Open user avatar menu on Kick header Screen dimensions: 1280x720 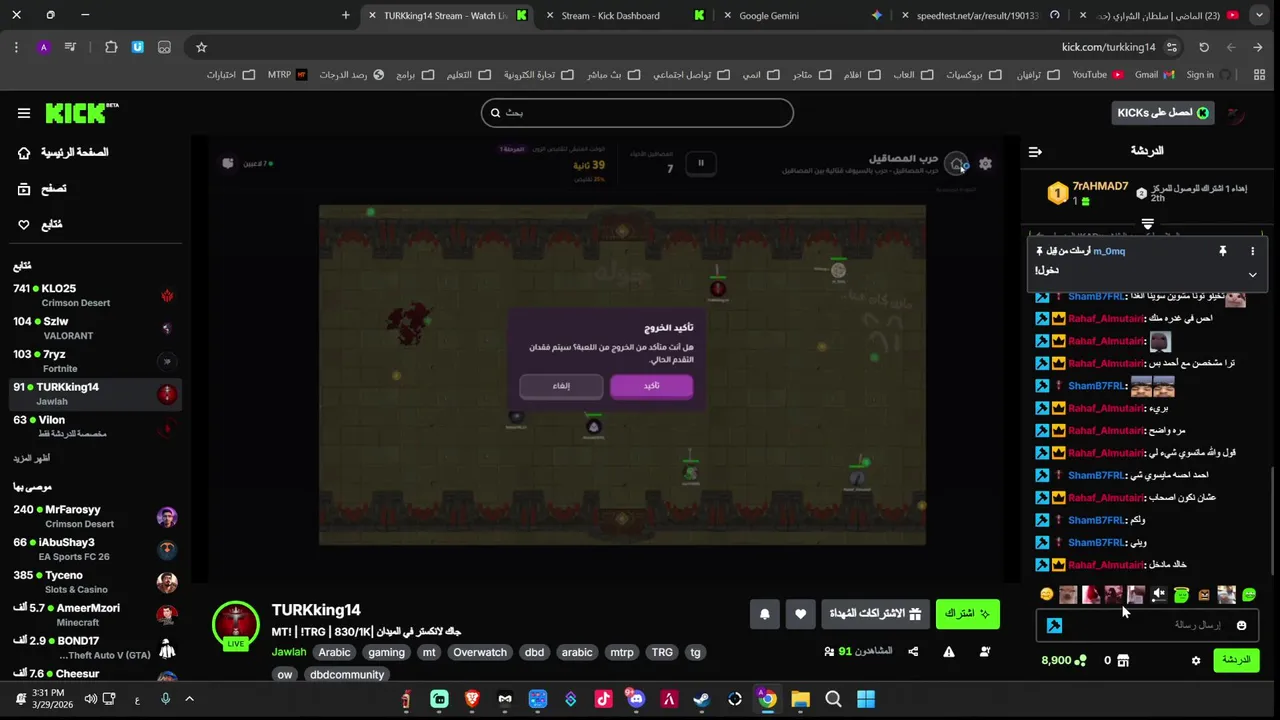[x=1238, y=113]
